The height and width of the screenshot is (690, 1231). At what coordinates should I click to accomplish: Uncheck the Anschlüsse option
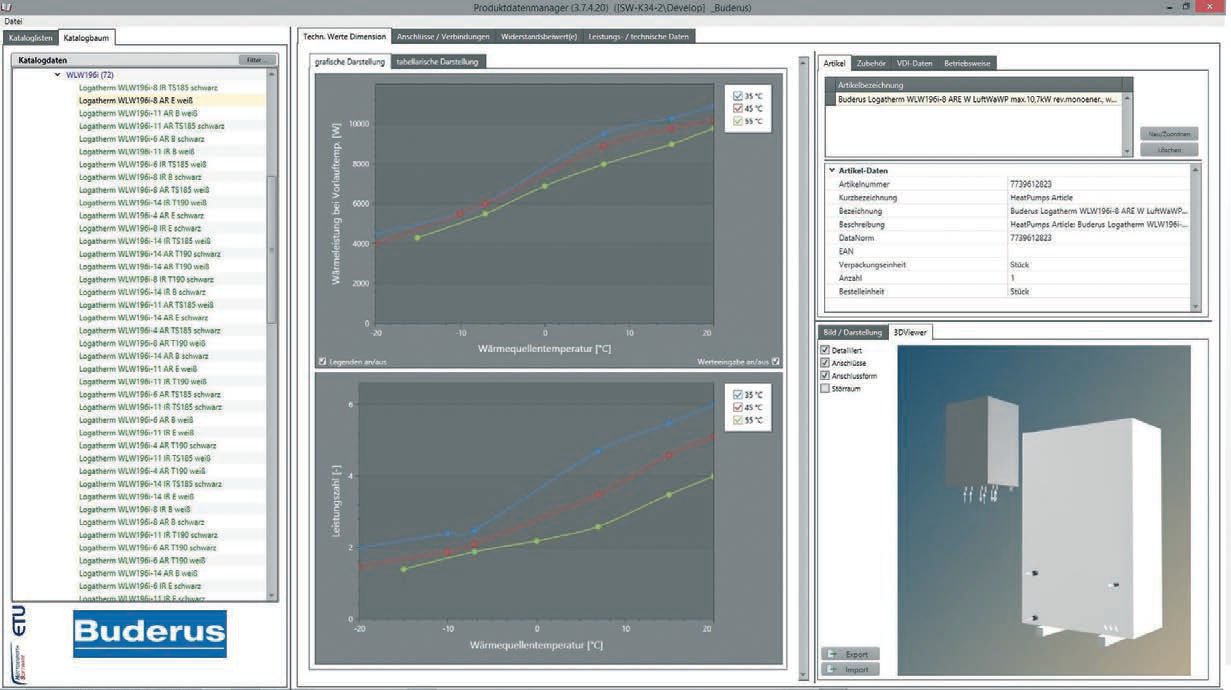825,363
